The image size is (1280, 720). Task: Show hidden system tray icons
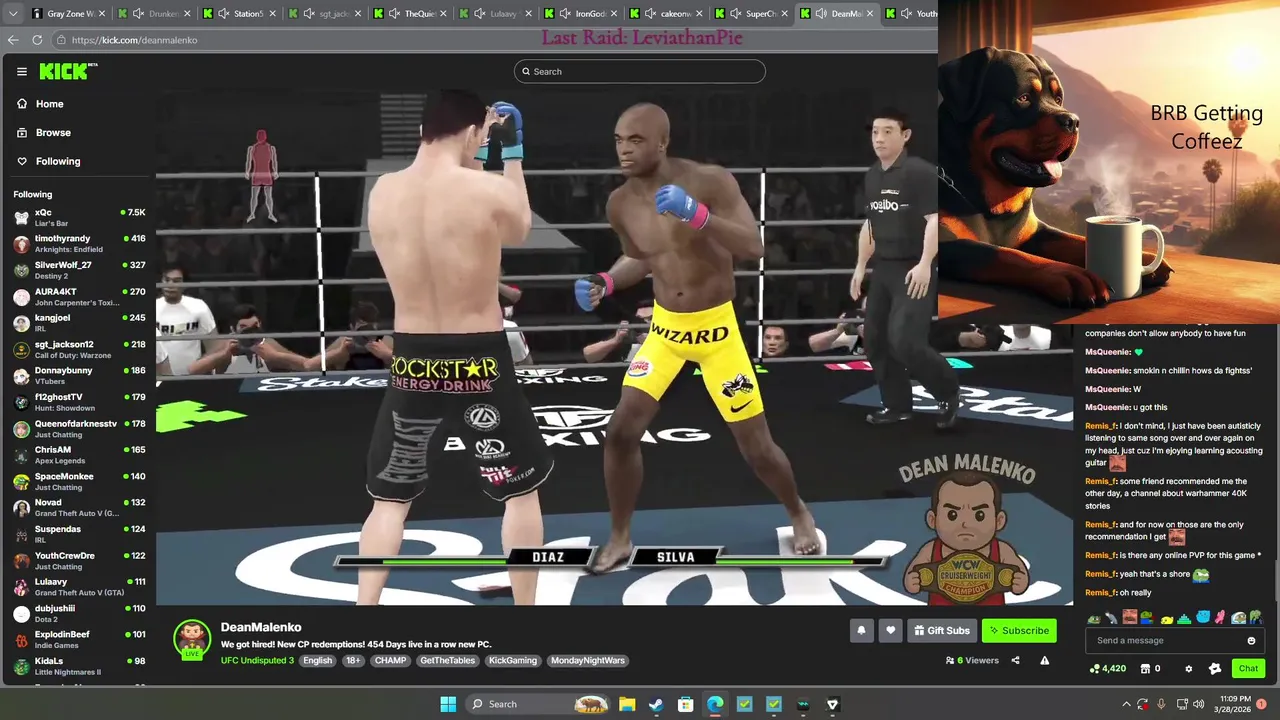point(1126,704)
